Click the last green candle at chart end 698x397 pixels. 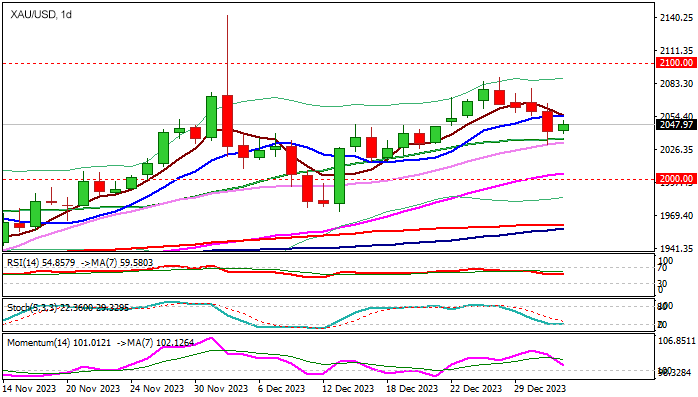564,127
